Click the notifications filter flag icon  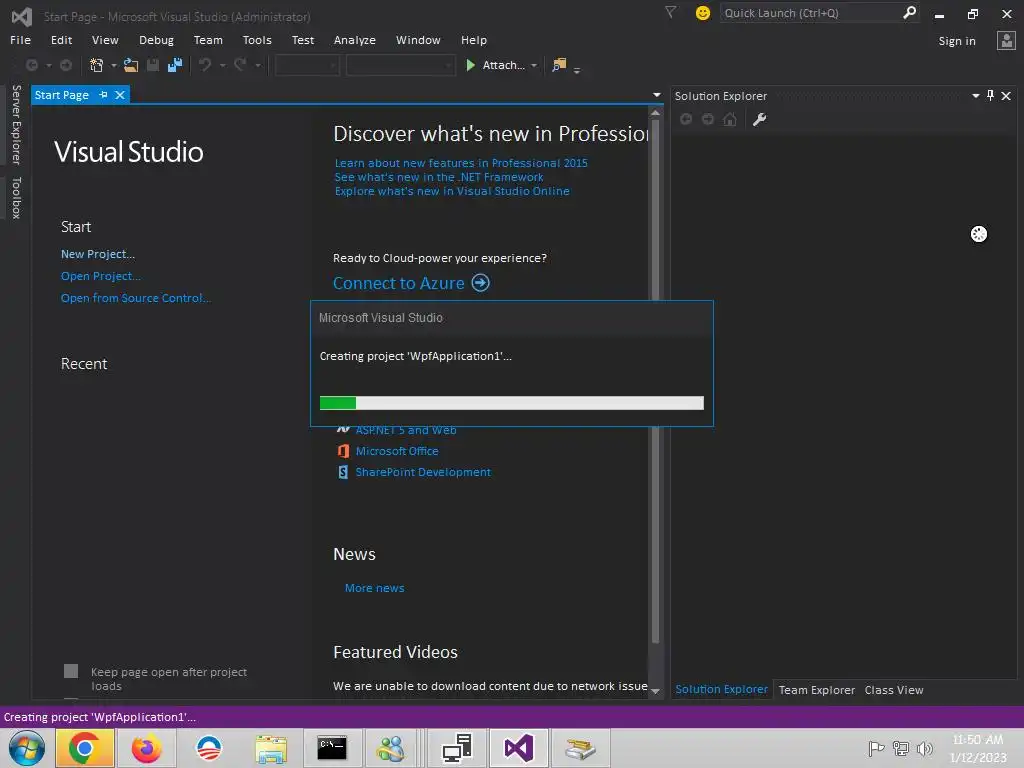[x=670, y=12]
